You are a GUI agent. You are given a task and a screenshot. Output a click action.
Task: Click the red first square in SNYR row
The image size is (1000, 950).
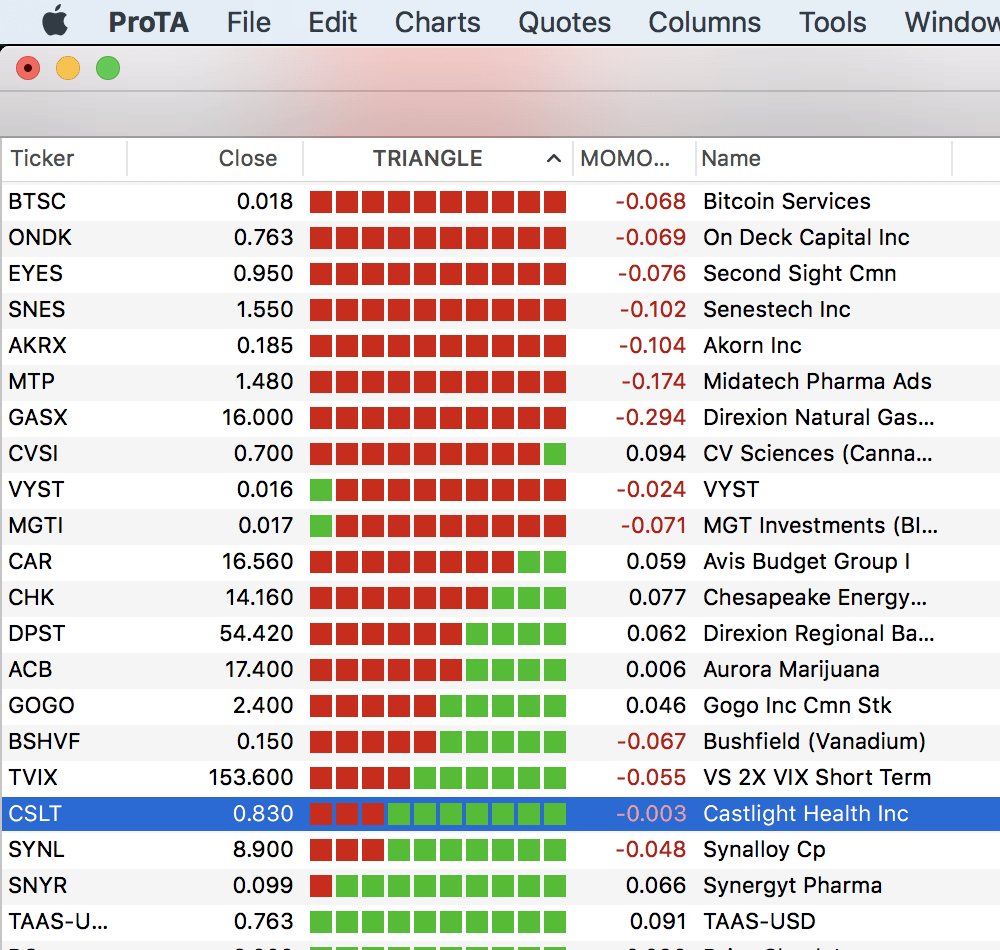pos(321,886)
